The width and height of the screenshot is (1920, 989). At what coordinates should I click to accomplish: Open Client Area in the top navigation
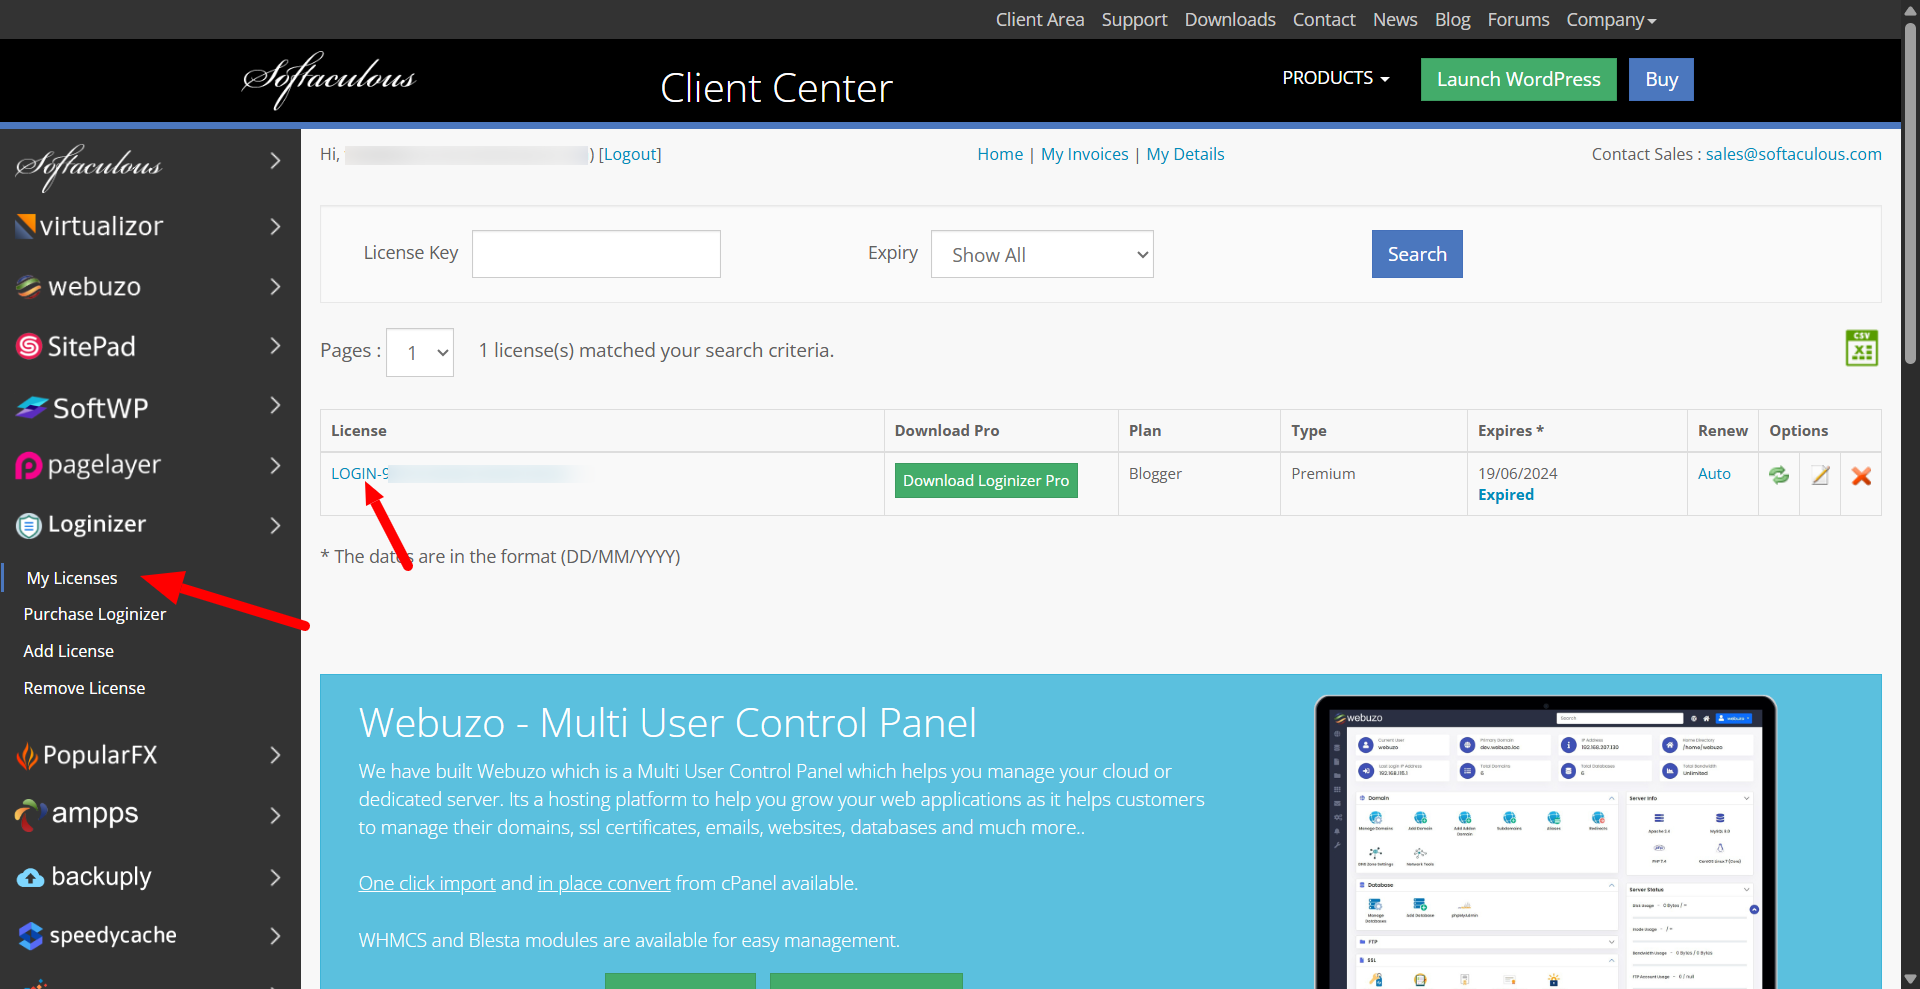tap(1040, 20)
